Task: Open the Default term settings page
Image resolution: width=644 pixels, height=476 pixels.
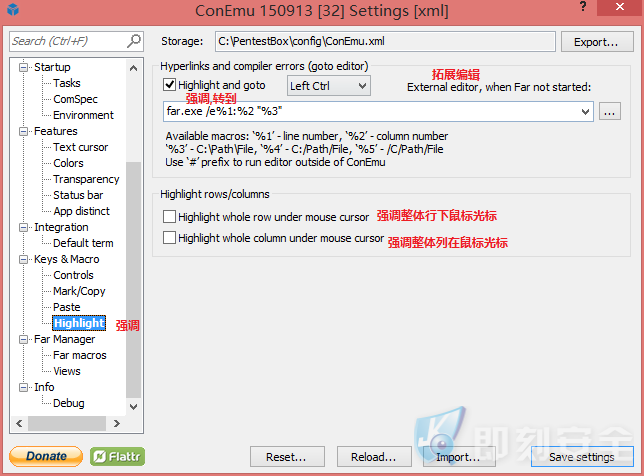Action: pos(83,243)
